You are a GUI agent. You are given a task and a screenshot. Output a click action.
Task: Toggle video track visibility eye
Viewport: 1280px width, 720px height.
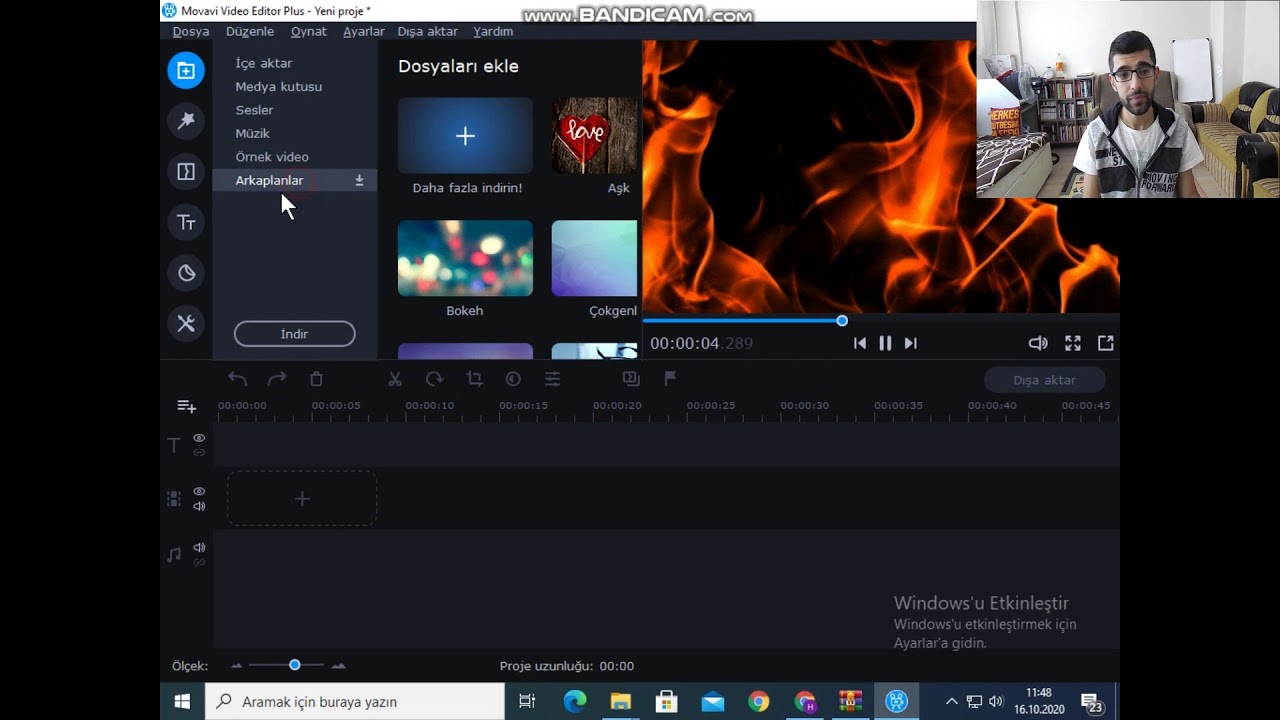pyautogui.click(x=199, y=491)
